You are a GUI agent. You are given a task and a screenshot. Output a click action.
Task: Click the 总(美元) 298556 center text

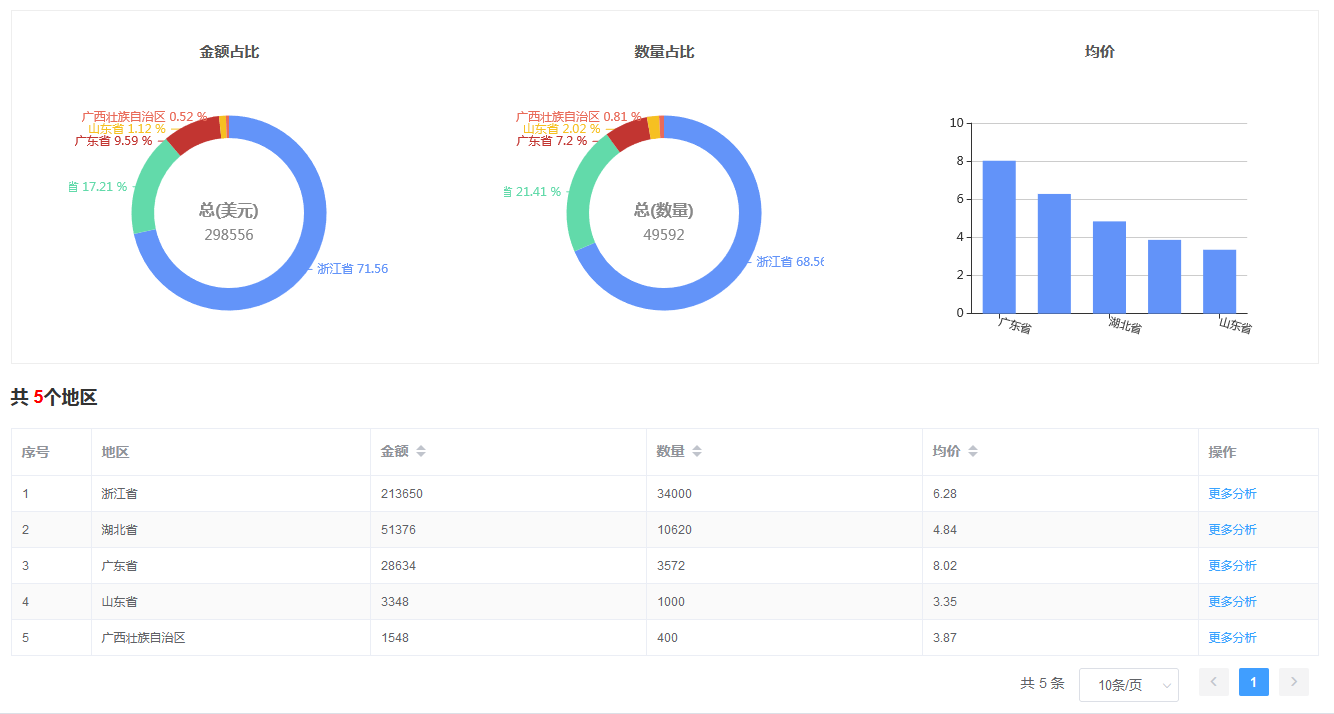point(229,222)
